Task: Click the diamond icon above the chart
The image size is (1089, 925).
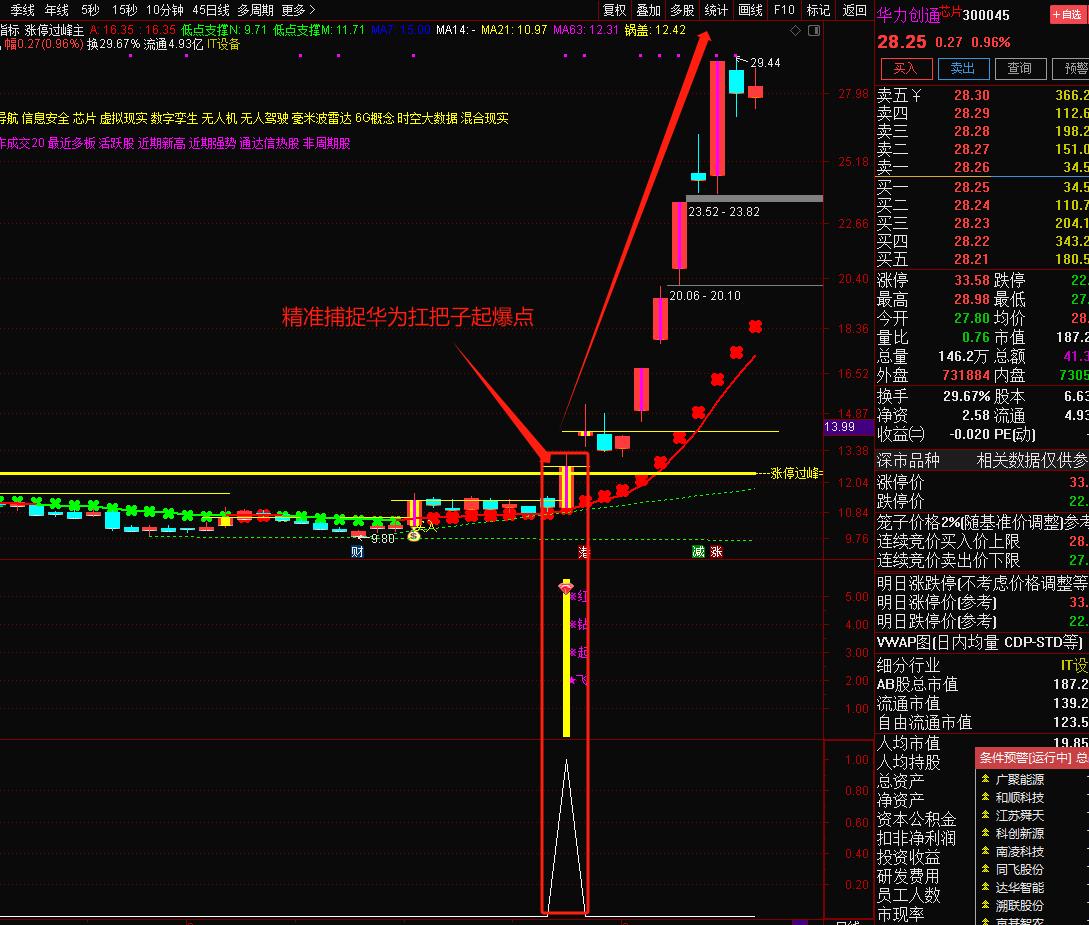Action: (x=795, y=31)
